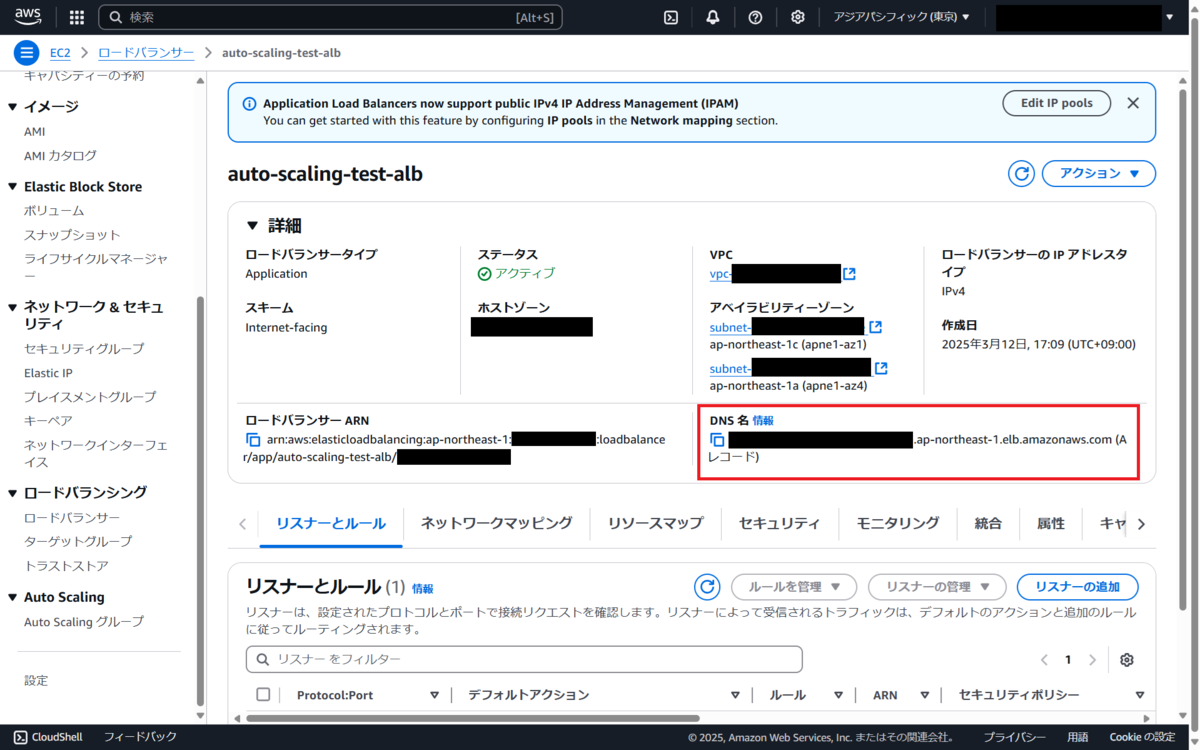The height and width of the screenshot is (750, 1200).
Task: Dismiss the IPAM info banner
Action: coord(1133,103)
